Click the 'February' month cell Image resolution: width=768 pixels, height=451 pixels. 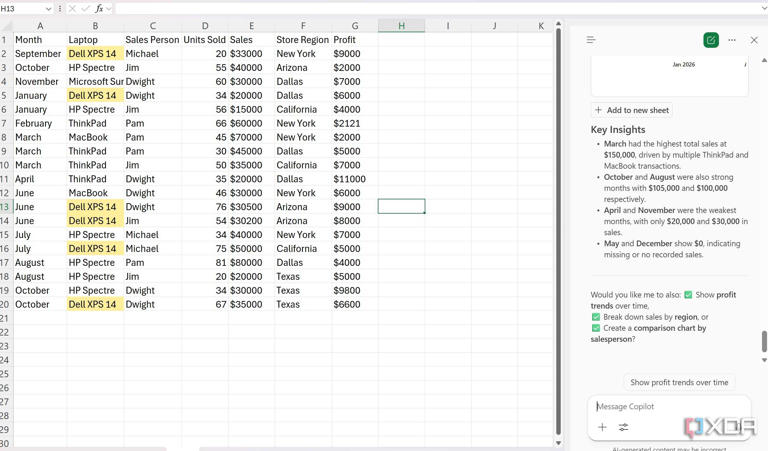point(40,123)
